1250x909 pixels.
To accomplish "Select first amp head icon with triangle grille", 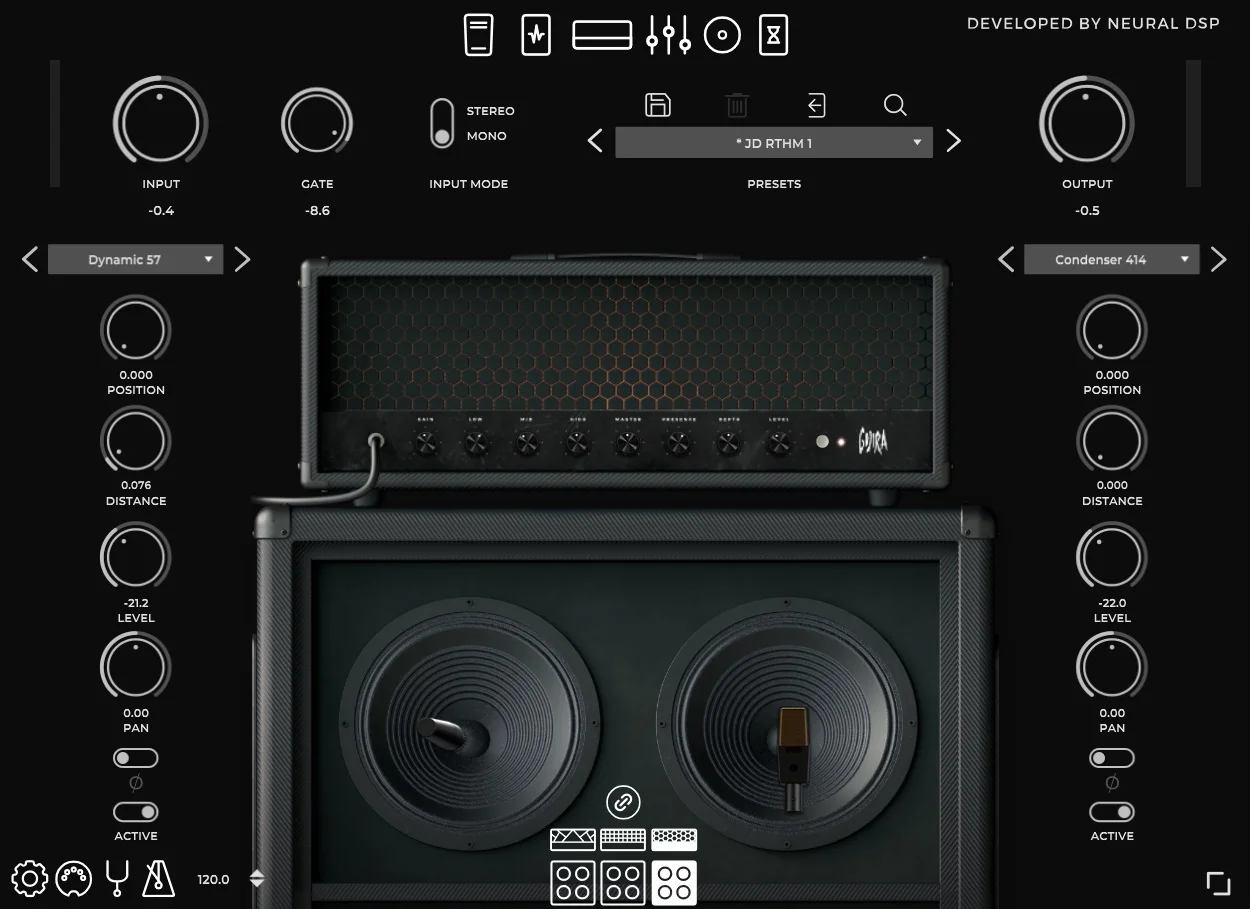I will pyautogui.click(x=573, y=839).
